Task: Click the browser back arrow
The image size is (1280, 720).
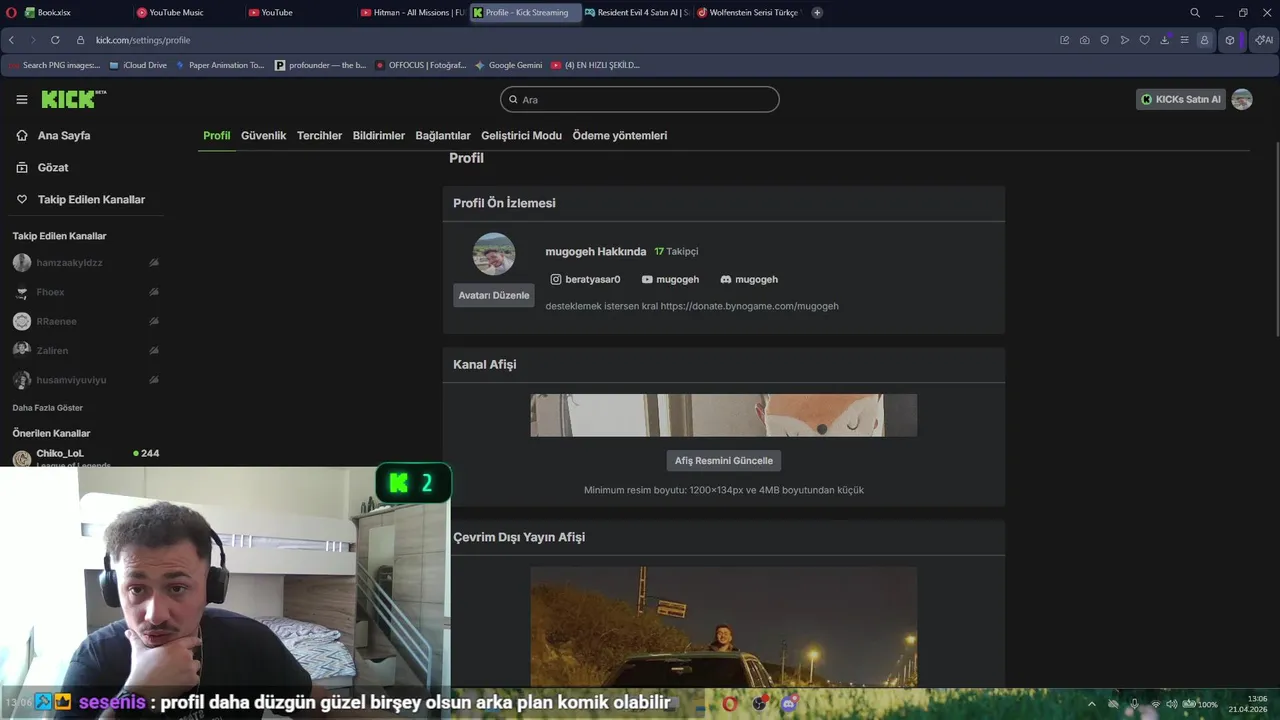Action: coord(11,40)
